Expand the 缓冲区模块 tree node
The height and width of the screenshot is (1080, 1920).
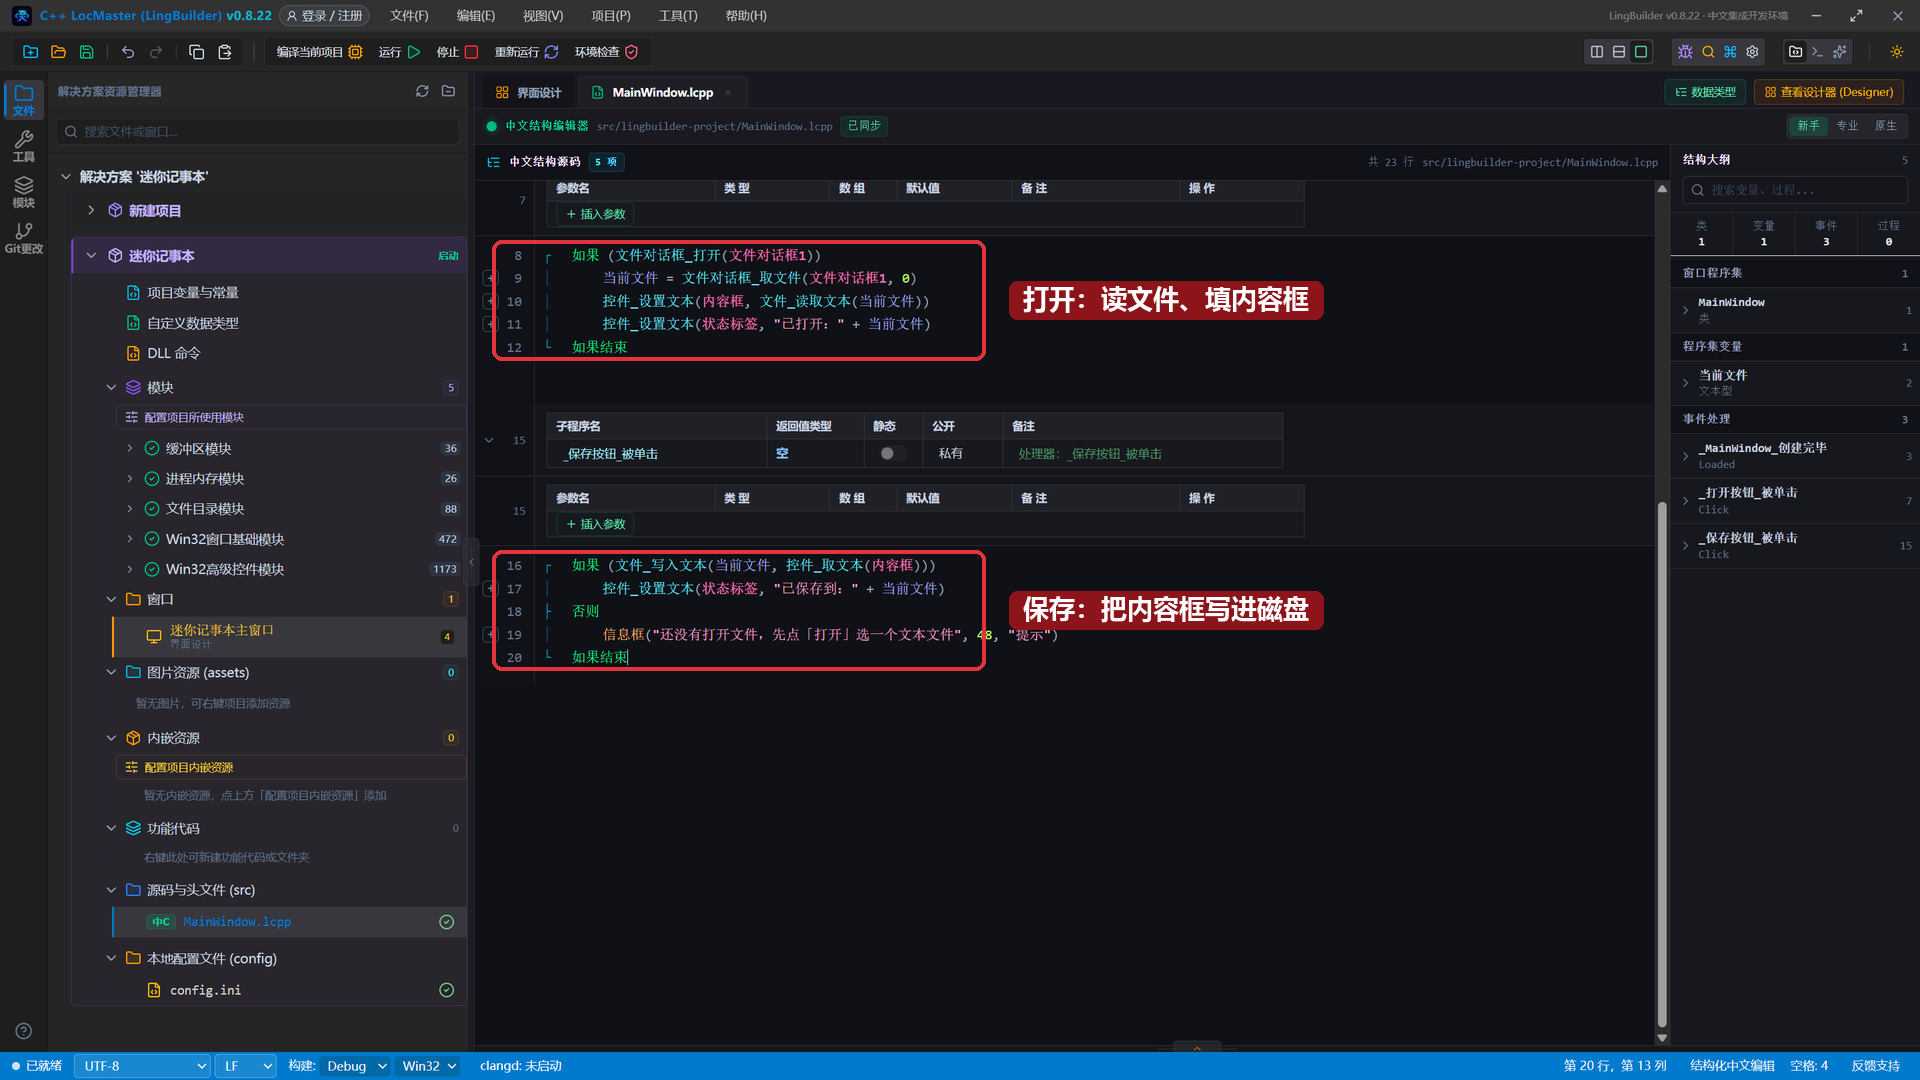point(130,449)
